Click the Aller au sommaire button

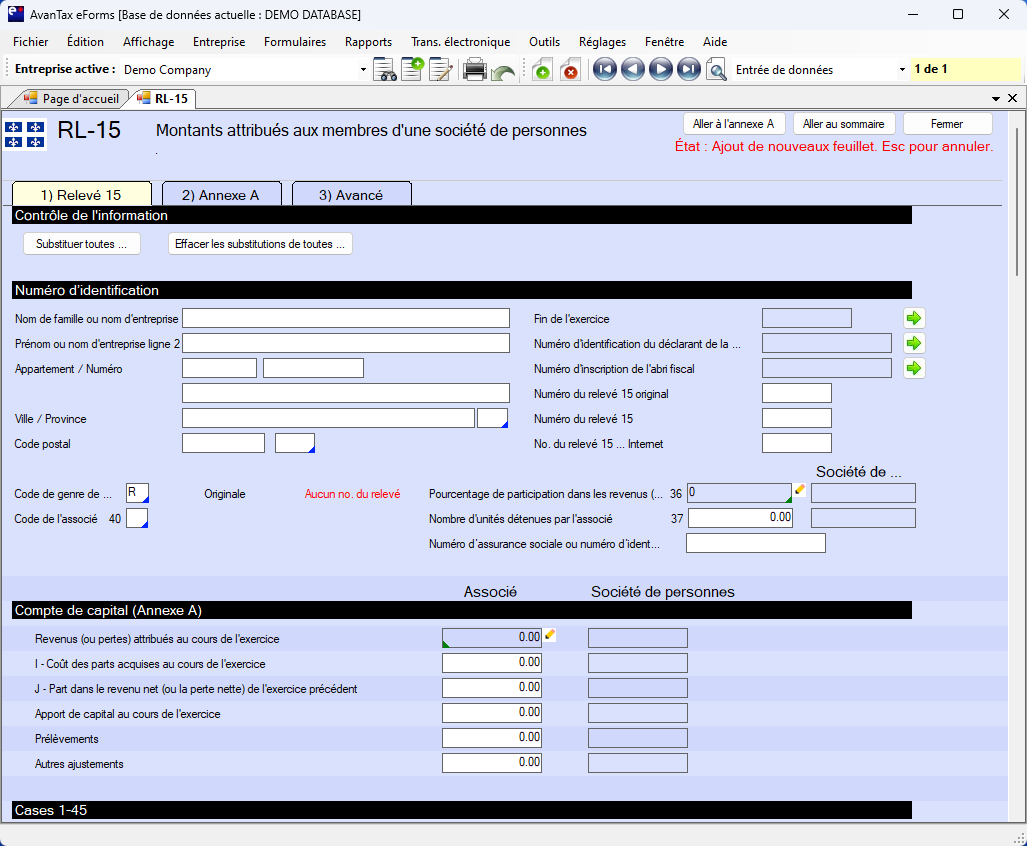click(843, 124)
